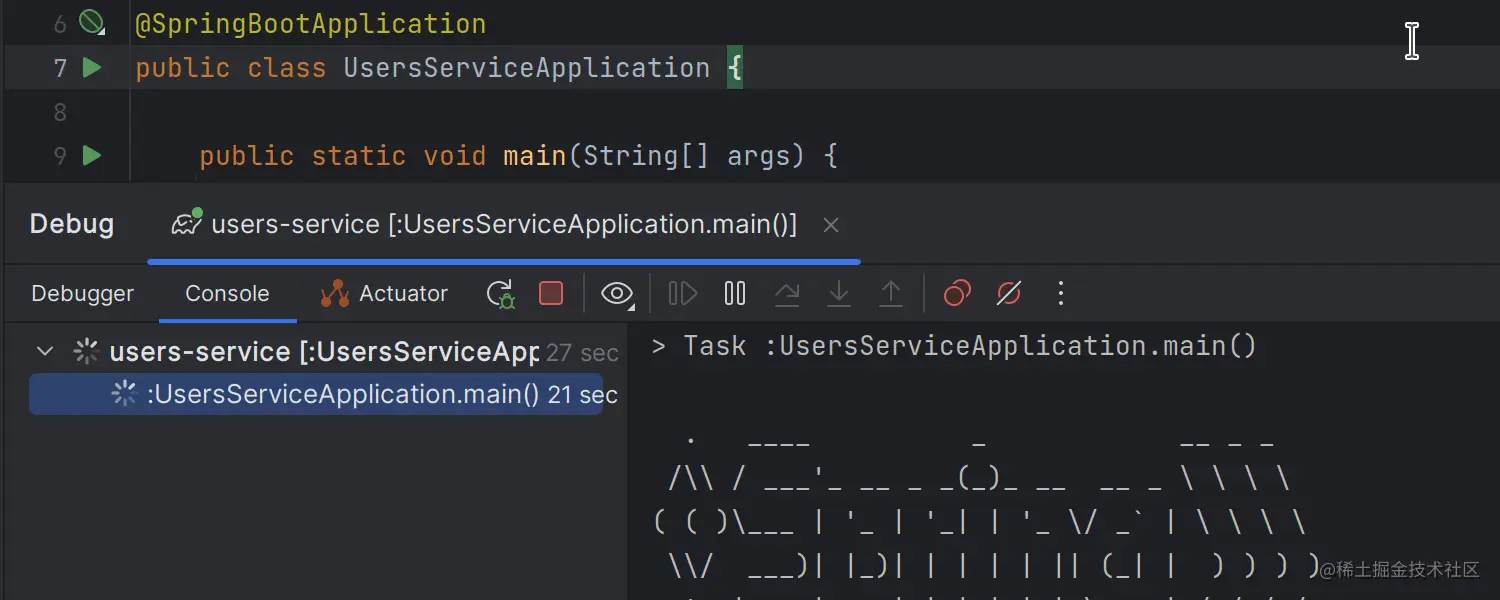Run the class from line 7 gutter arrow
1500x600 pixels.
pyautogui.click(x=92, y=68)
